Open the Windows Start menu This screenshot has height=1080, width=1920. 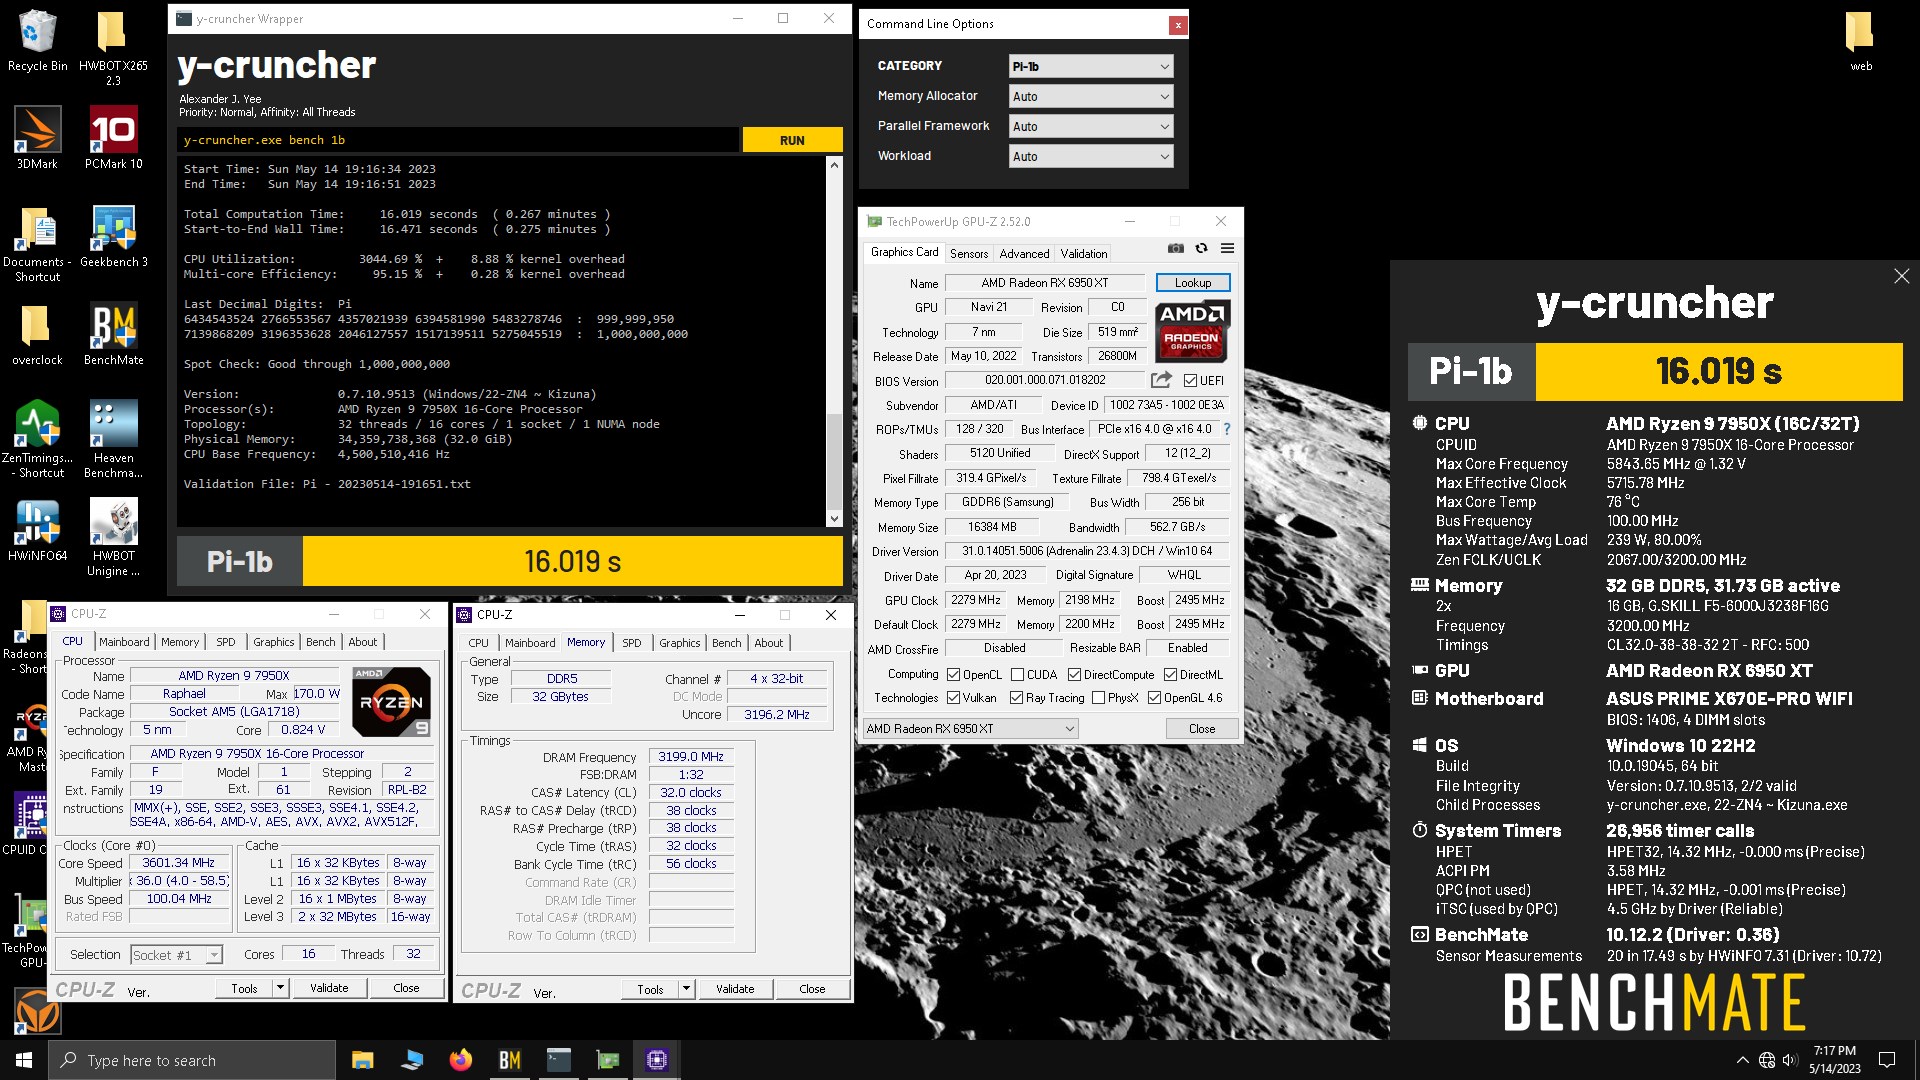(x=24, y=1060)
